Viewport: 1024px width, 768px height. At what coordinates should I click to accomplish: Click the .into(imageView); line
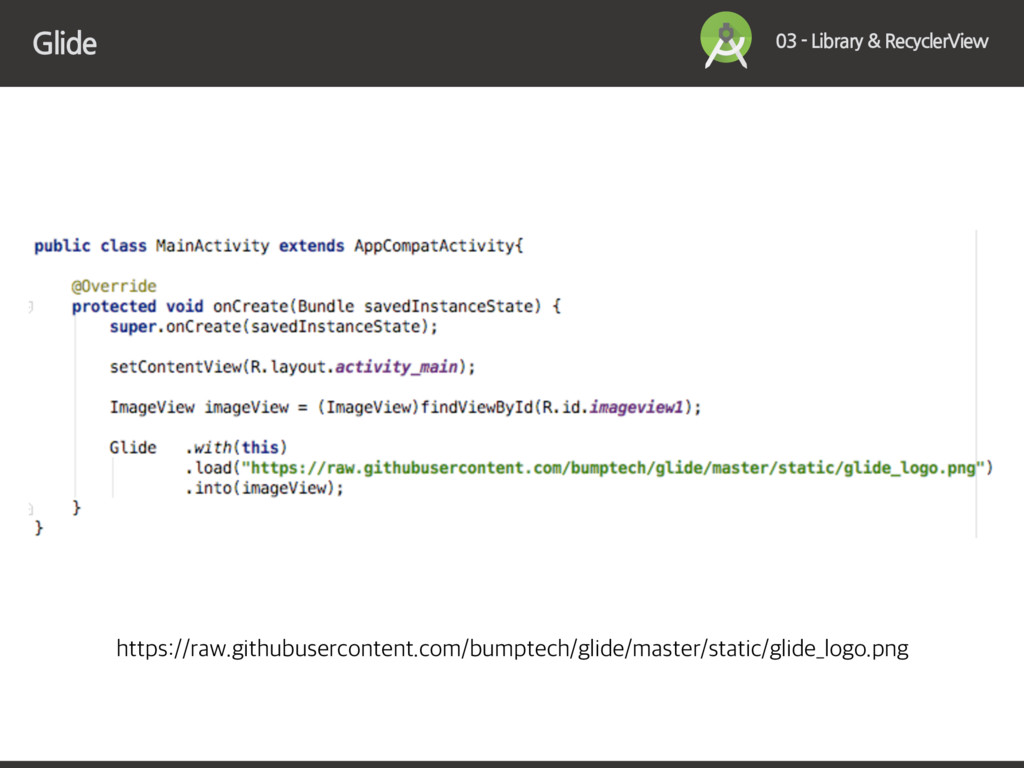pyautogui.click(x=264, y=488)
